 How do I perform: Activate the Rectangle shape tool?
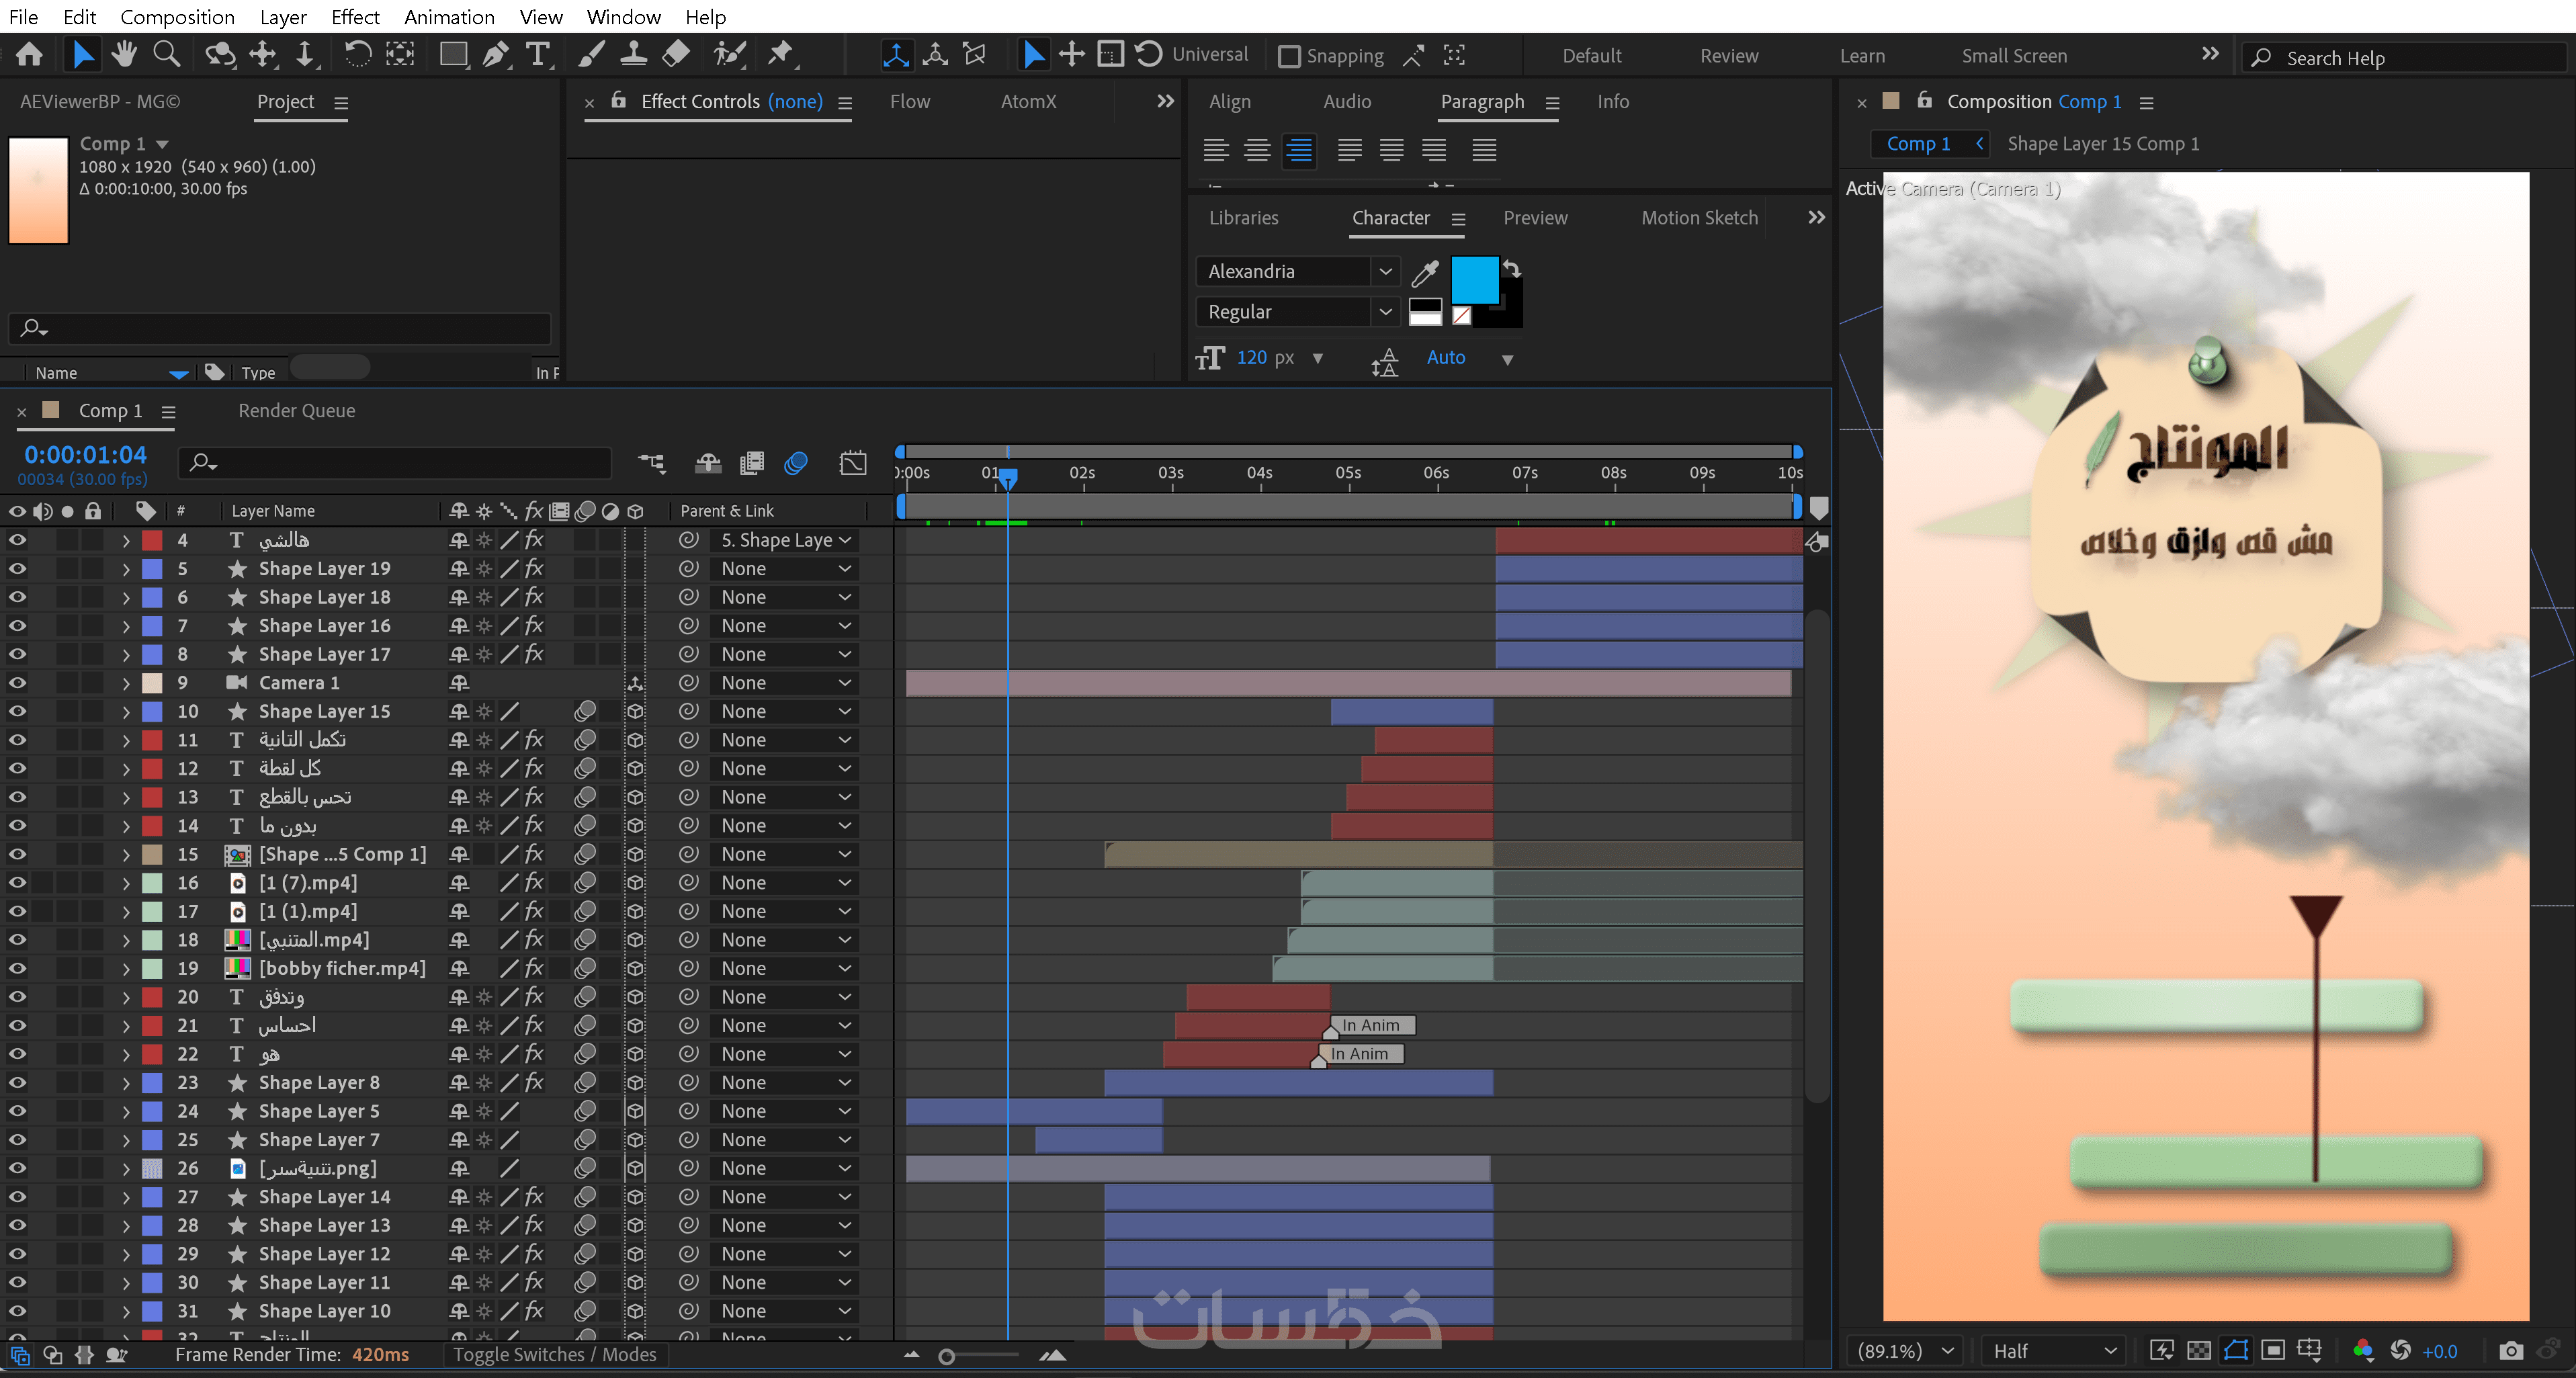click(453, 55)
